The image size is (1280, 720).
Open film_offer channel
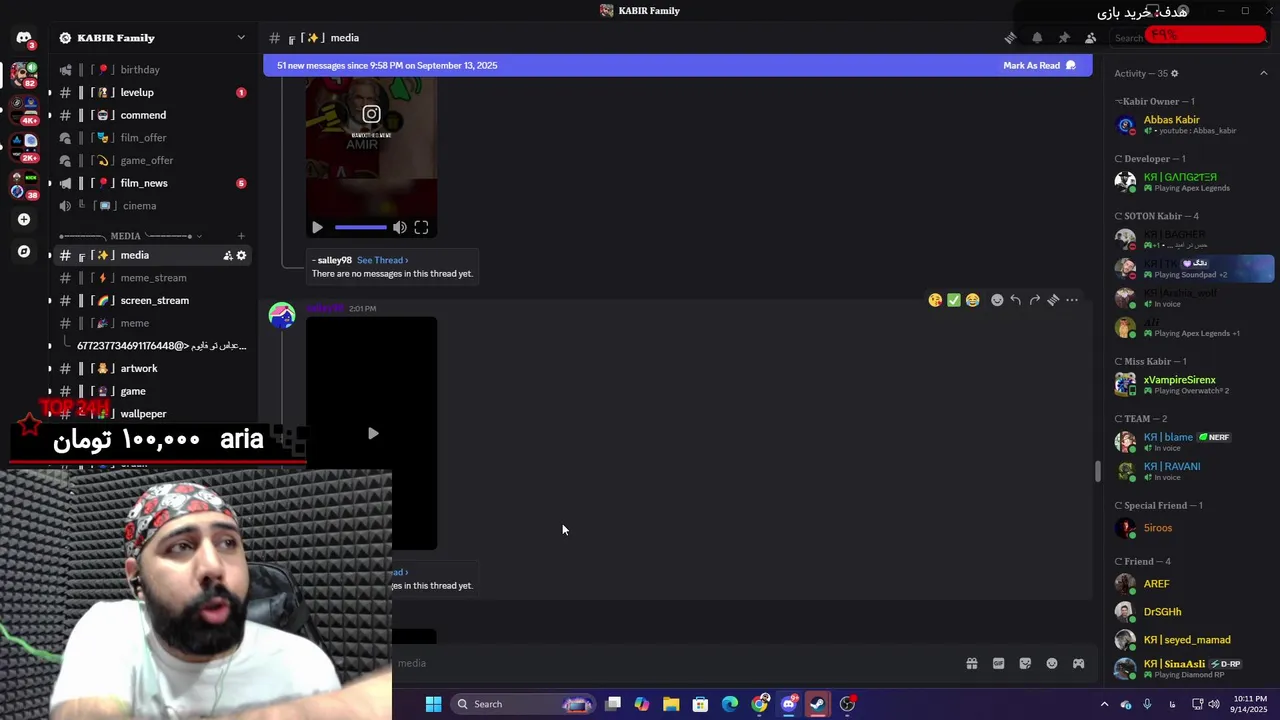152,138
